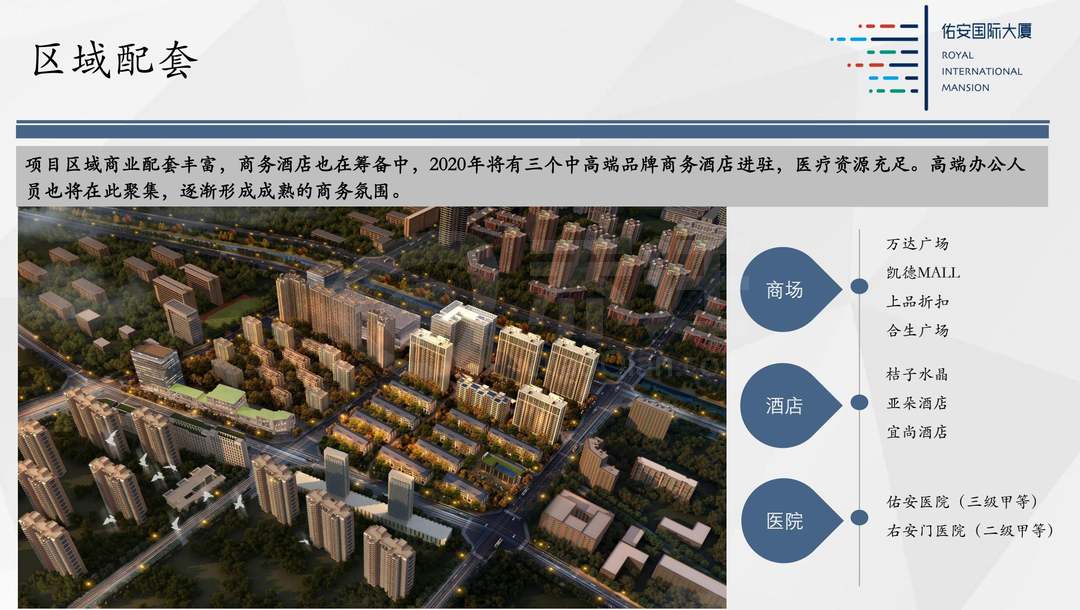The width and height of the screenshot is (1080, 610).
Task: Select the 酒店 teardrop shape
Action: pos(791,405)
